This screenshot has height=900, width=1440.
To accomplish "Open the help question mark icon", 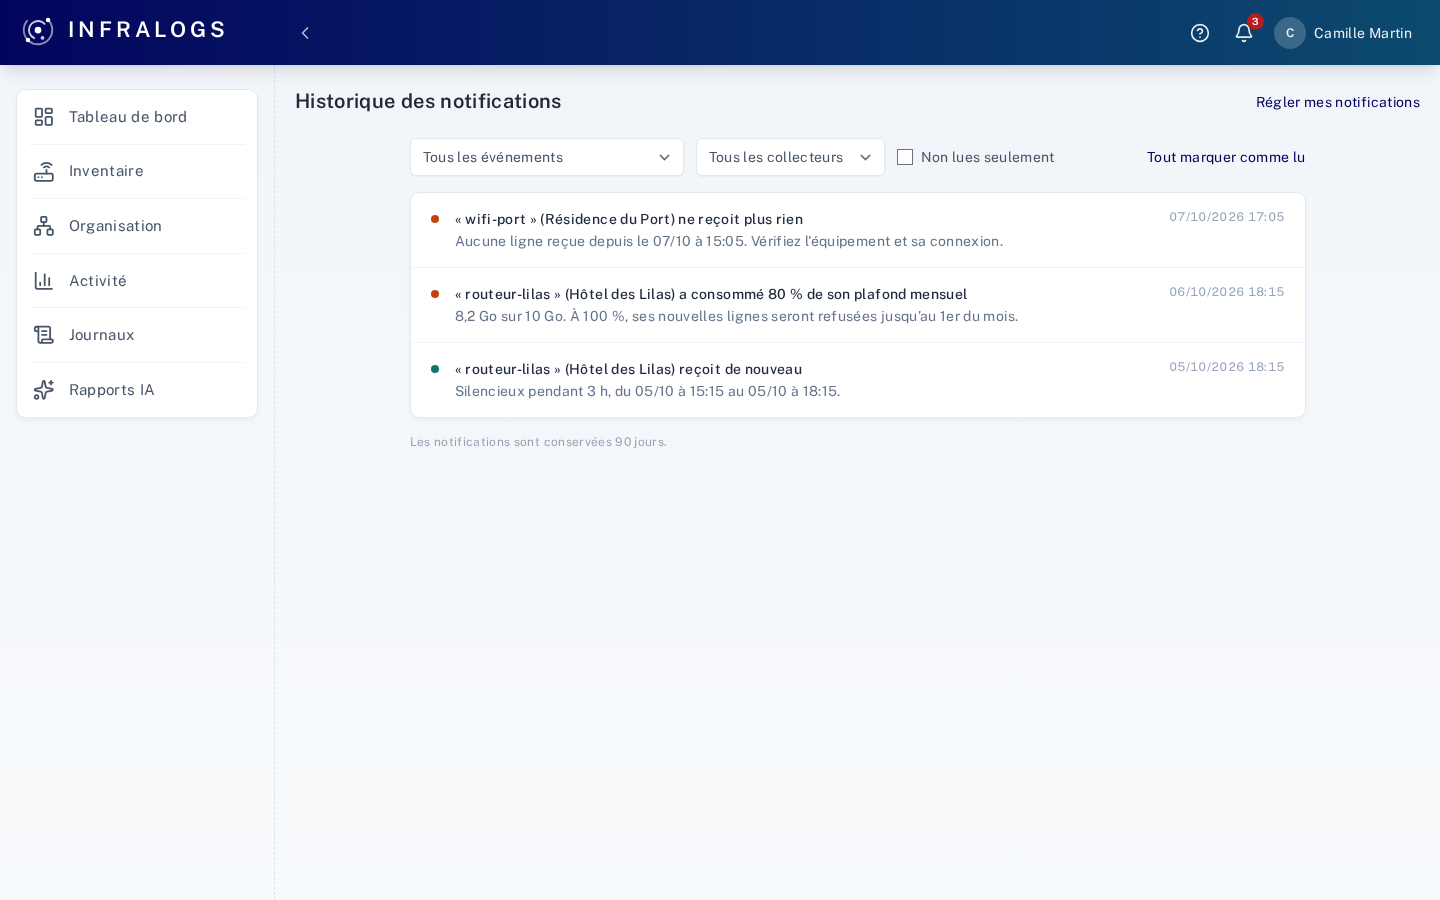I will 1200,33.
